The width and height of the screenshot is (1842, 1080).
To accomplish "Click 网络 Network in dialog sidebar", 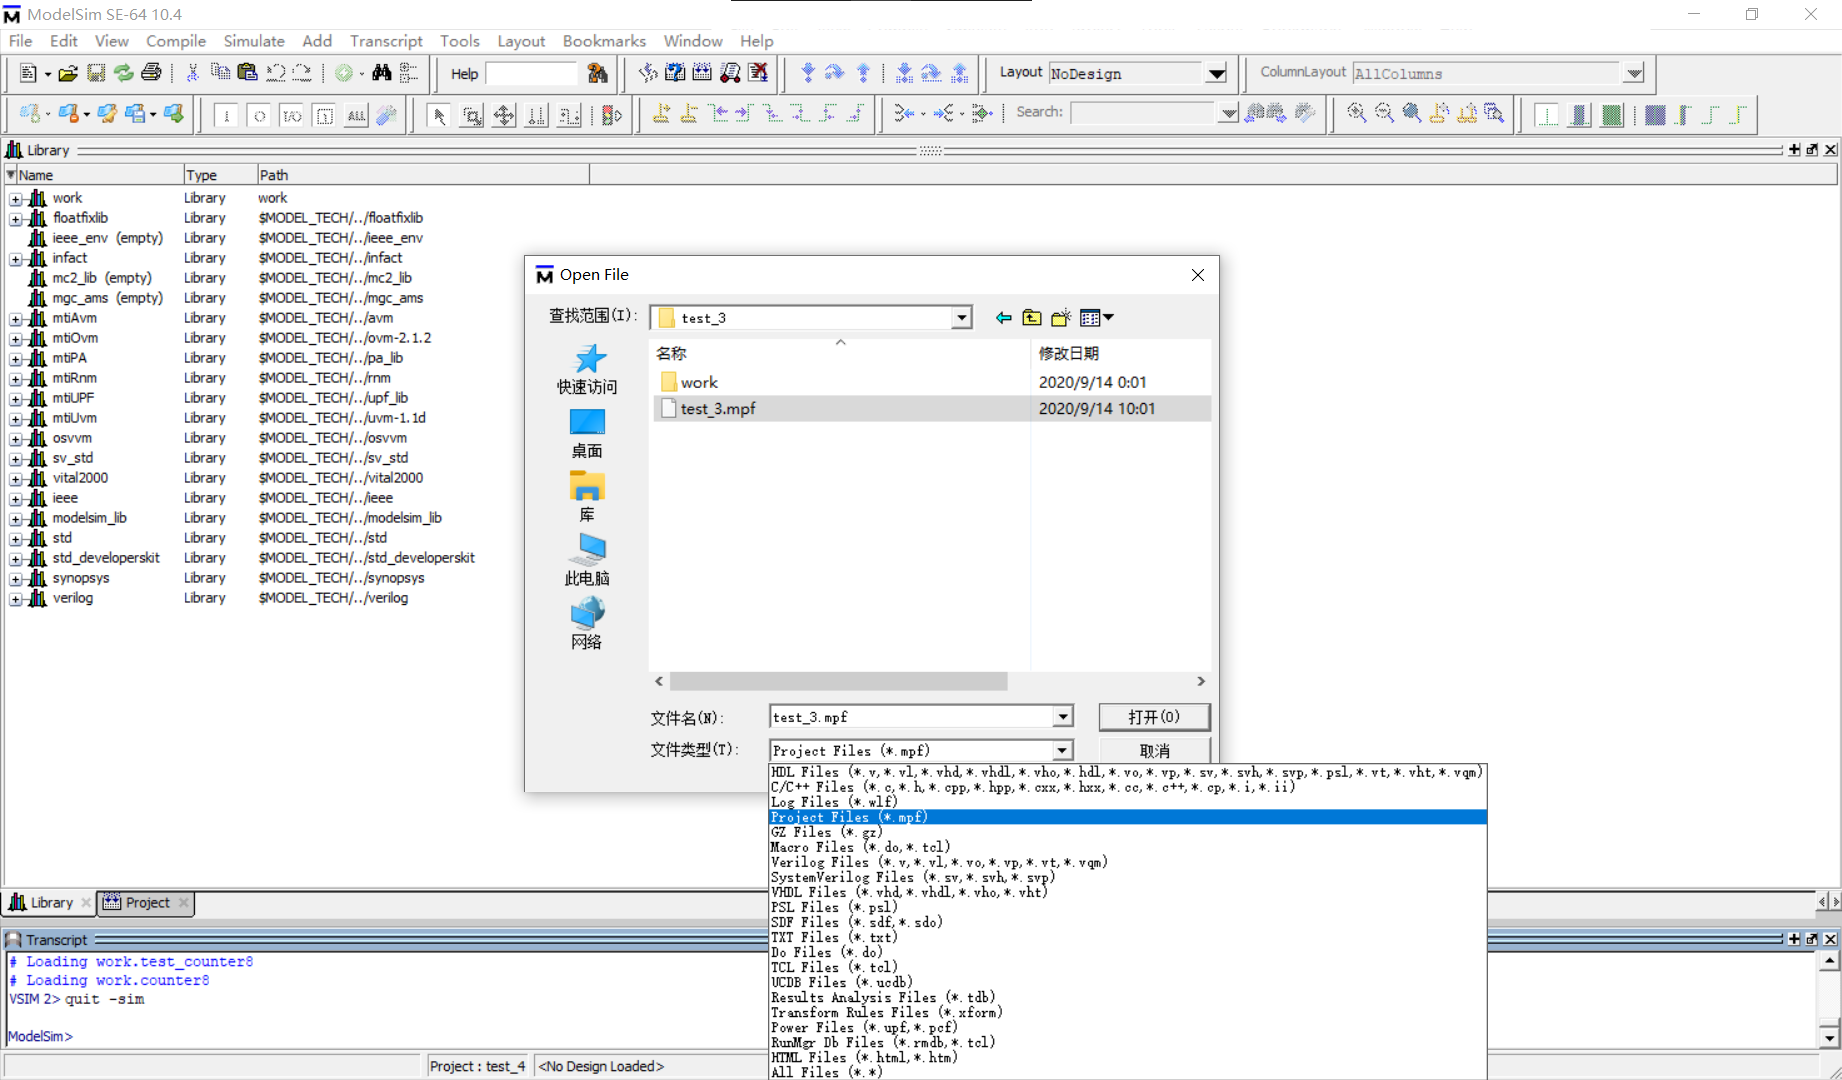I will (587, 624).
